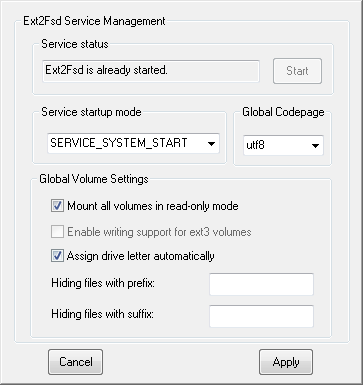Screen dimensions: 363x385
Task: Open the Service startup mode dropdown
Action: click(x=133, y=143)
